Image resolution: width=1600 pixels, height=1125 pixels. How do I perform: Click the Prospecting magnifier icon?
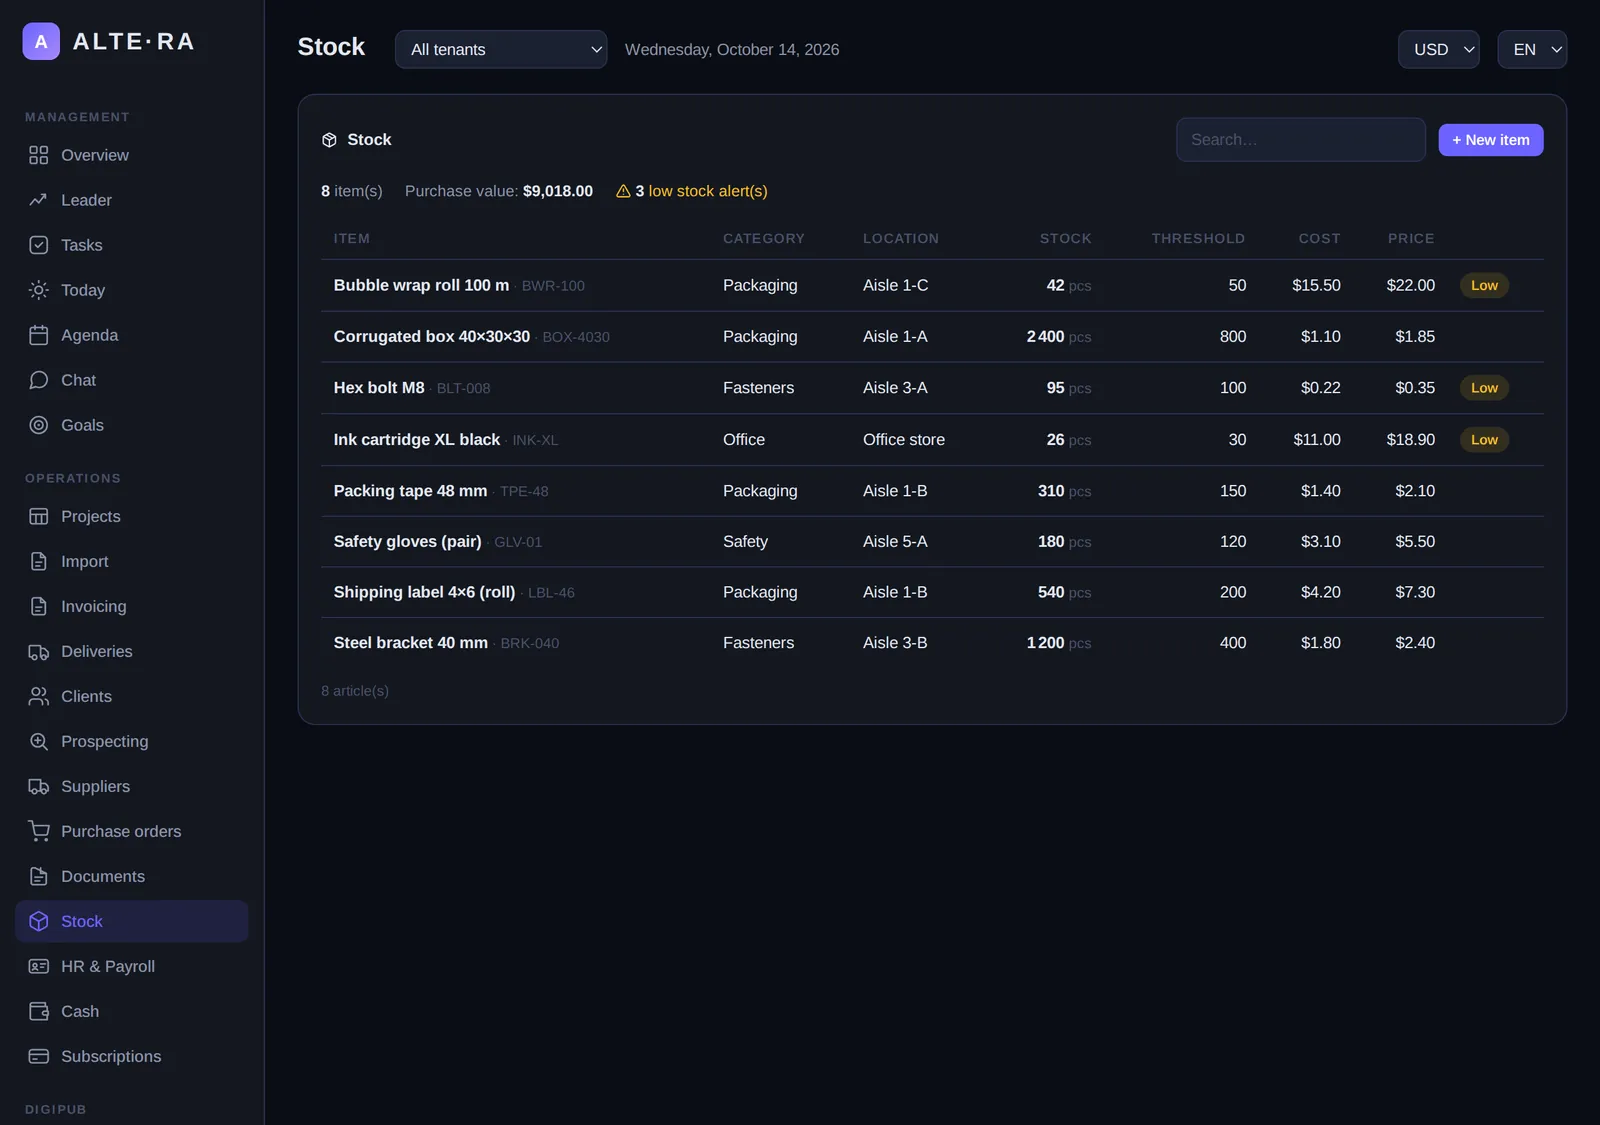click(x=38, y=741)
